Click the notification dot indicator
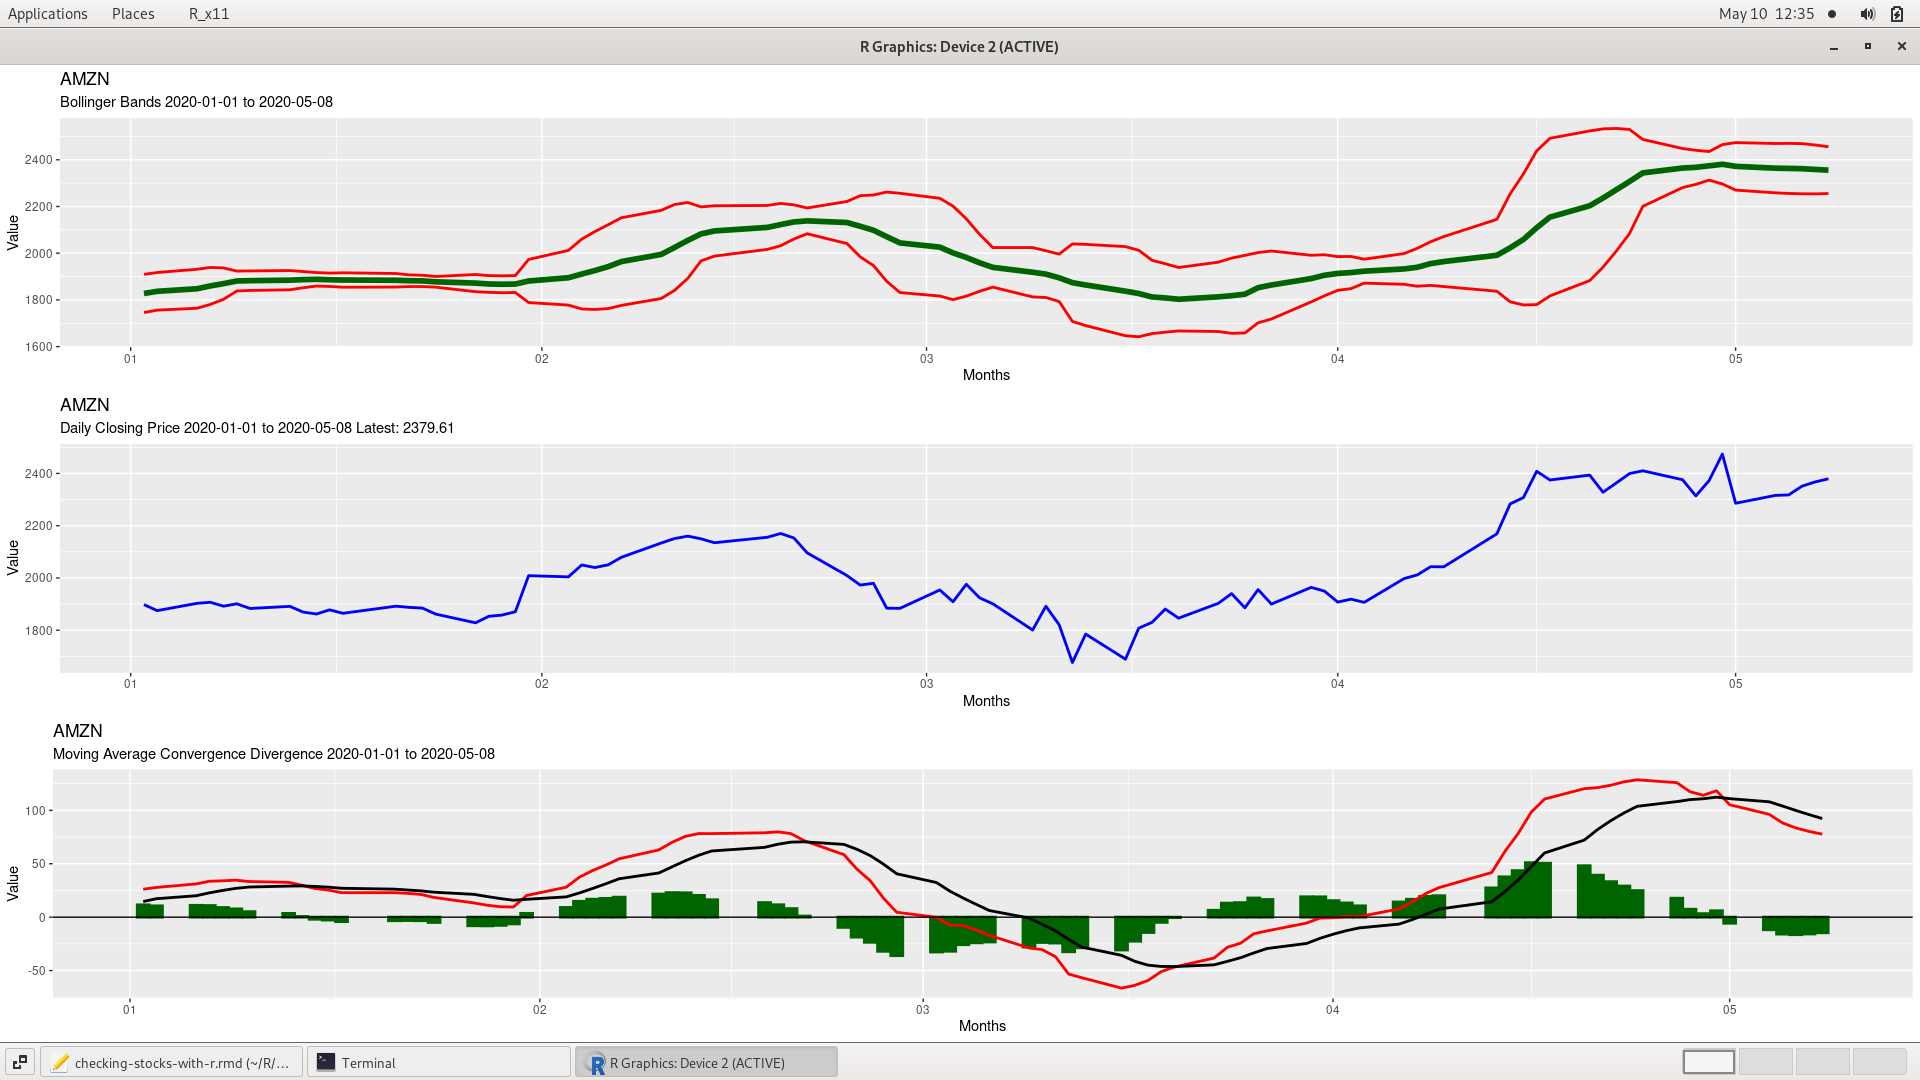 click(x=1832, y=14)
